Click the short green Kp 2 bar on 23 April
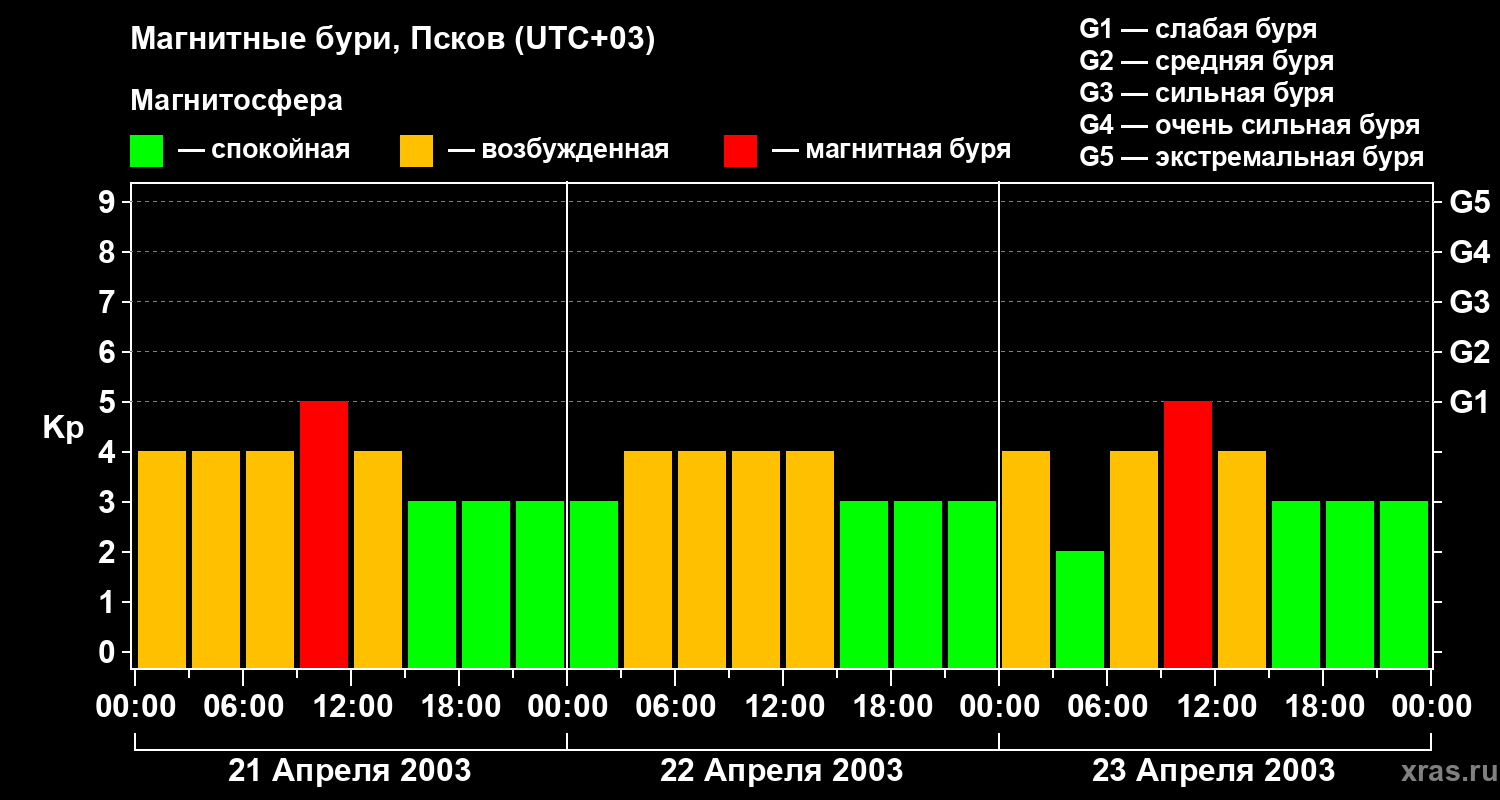This screenshot has height=800, width=1500. 1080,609
